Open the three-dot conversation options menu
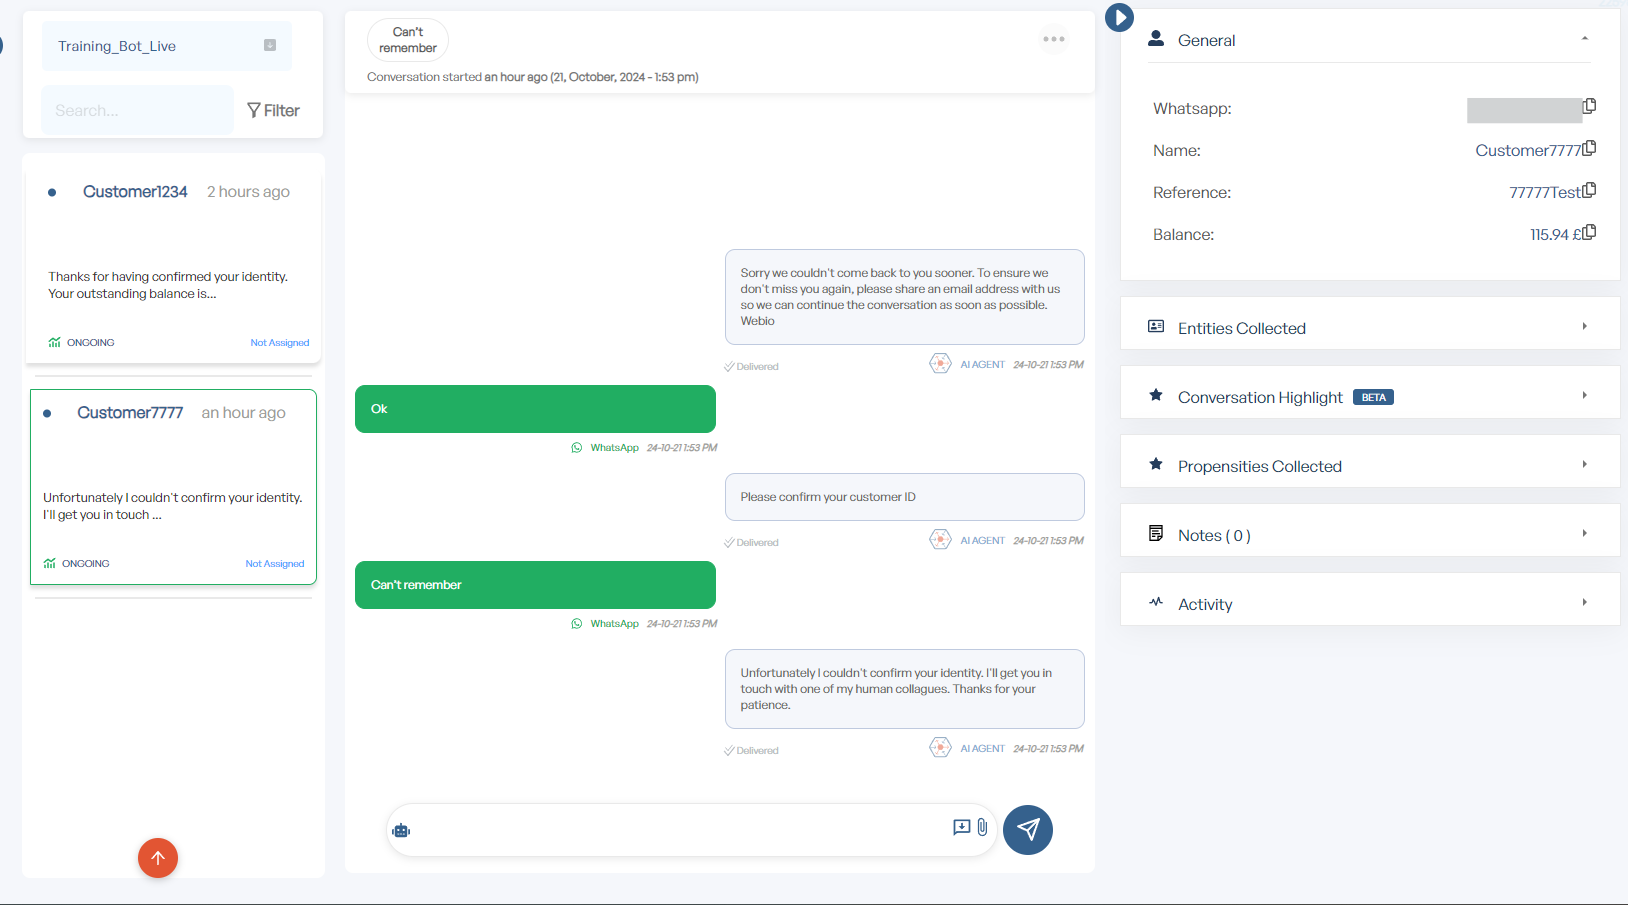The image size is (1628, 905). (x=1054, y=39)
